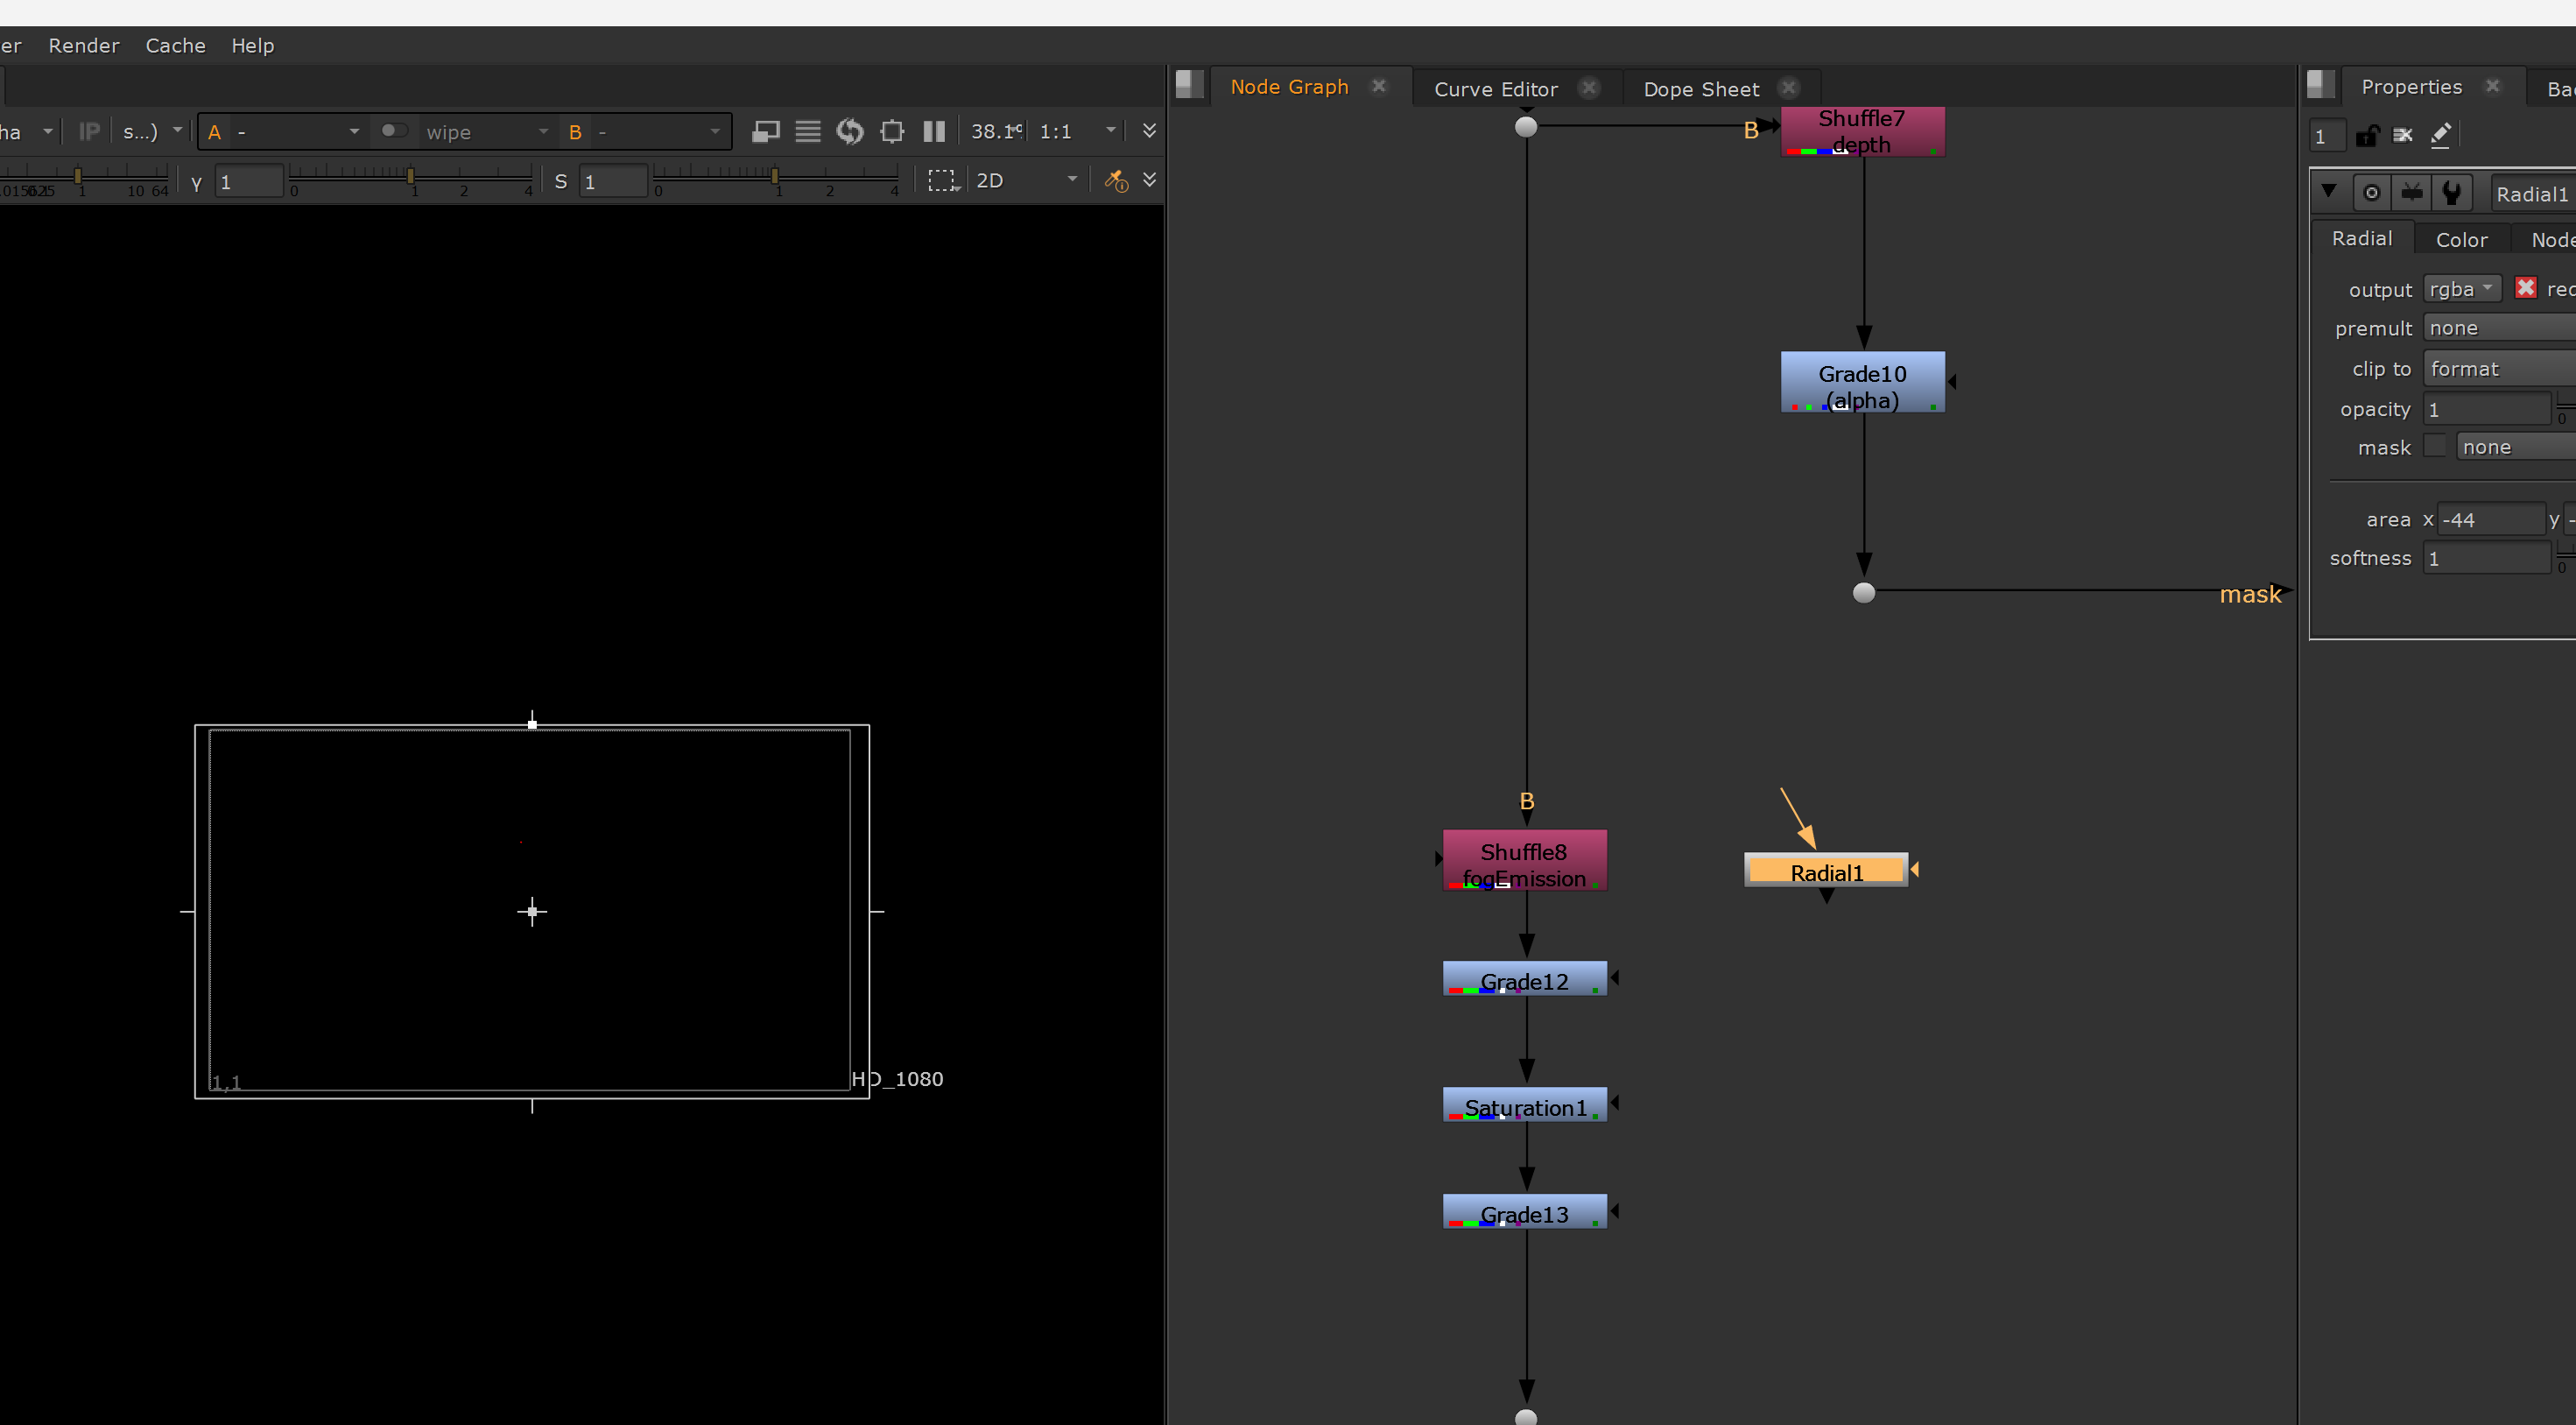The image size is (2576, 1425).
Task: Select the Saturation1 node
Action: 1524,1105
